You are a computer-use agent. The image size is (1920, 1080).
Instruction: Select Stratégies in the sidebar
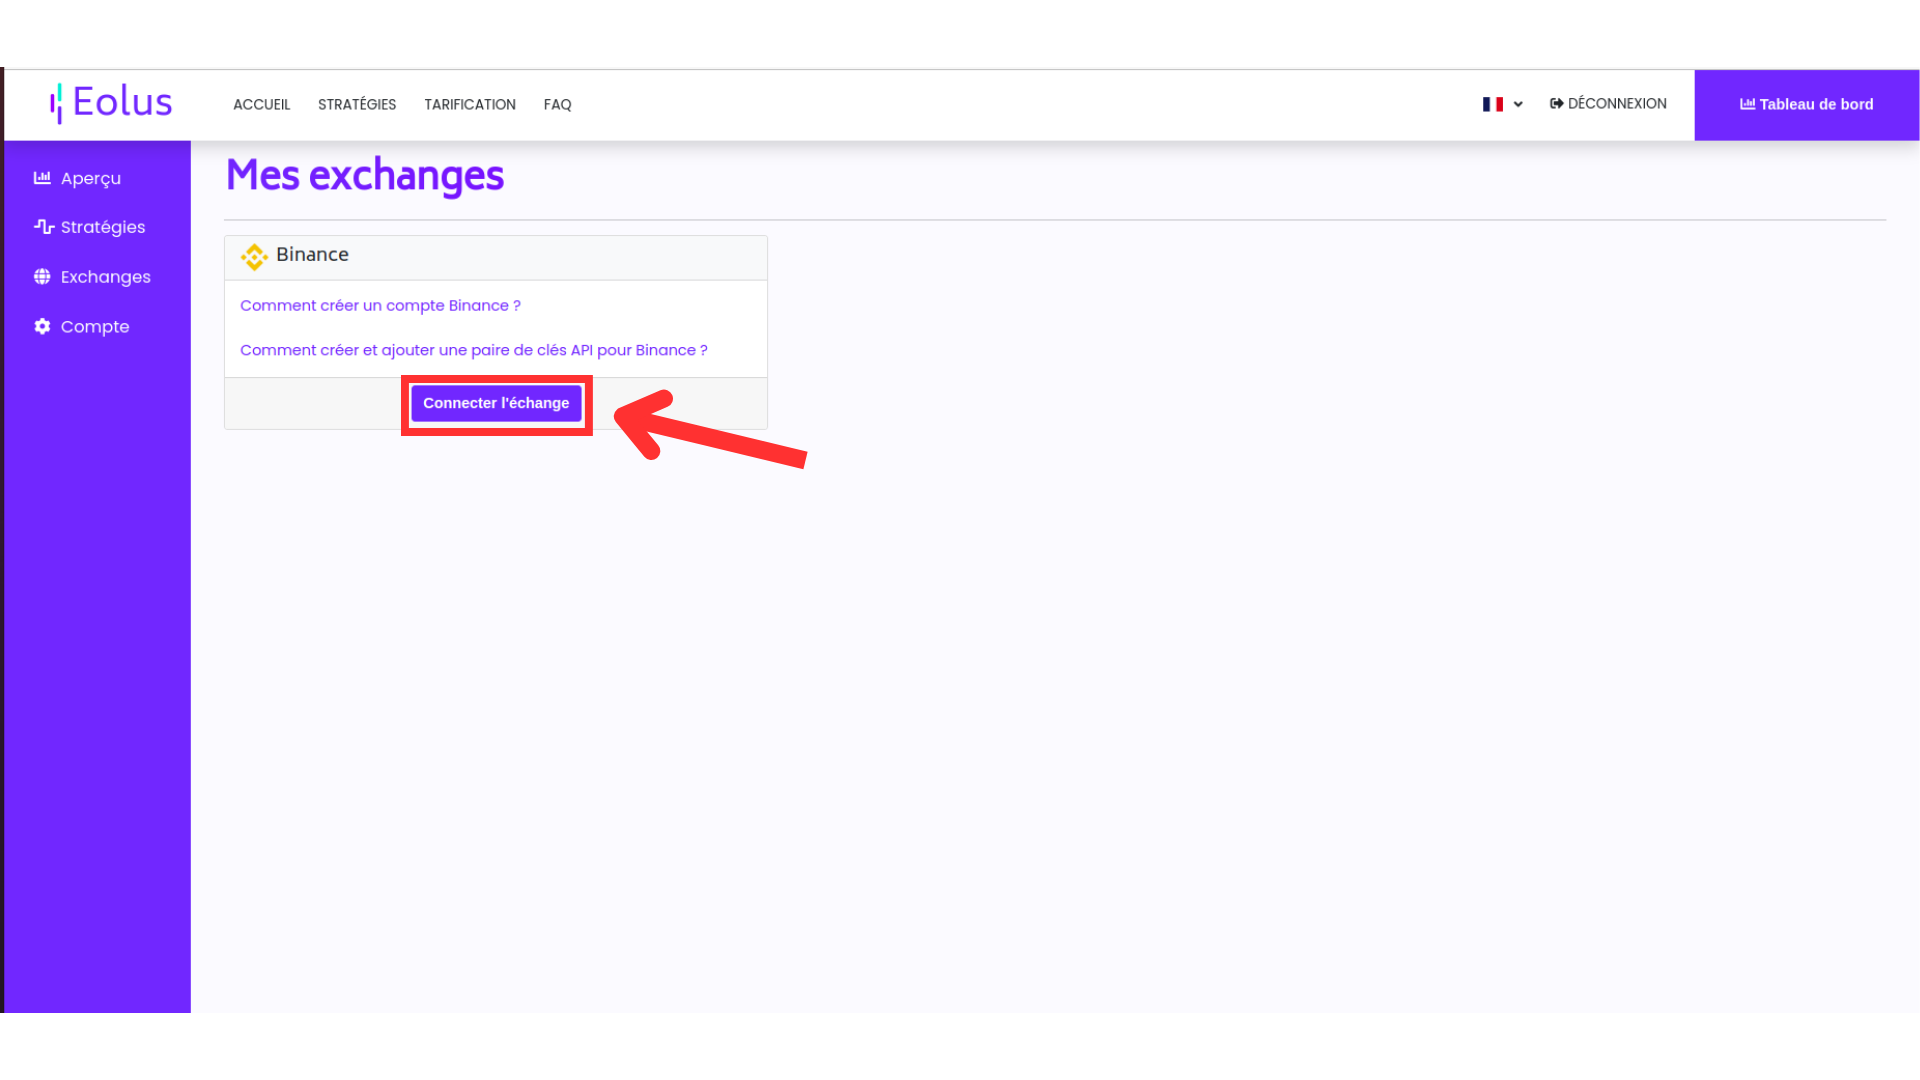pyautogui.click(x=103, y=227)
